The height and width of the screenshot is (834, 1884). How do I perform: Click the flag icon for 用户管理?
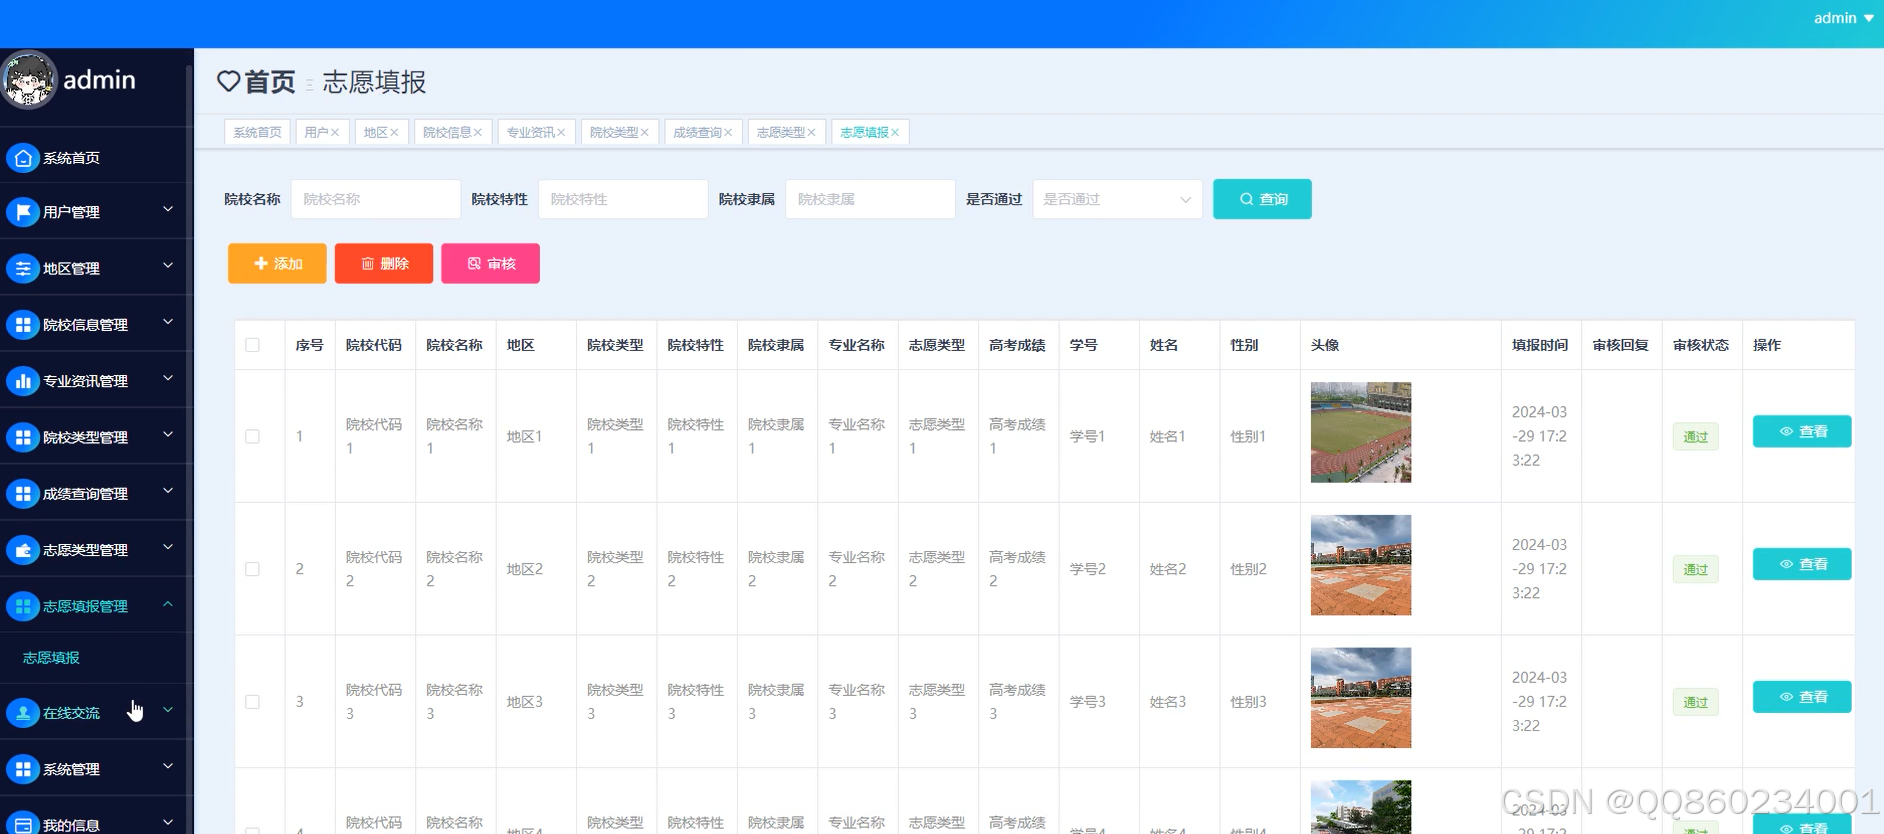point(22,212)
